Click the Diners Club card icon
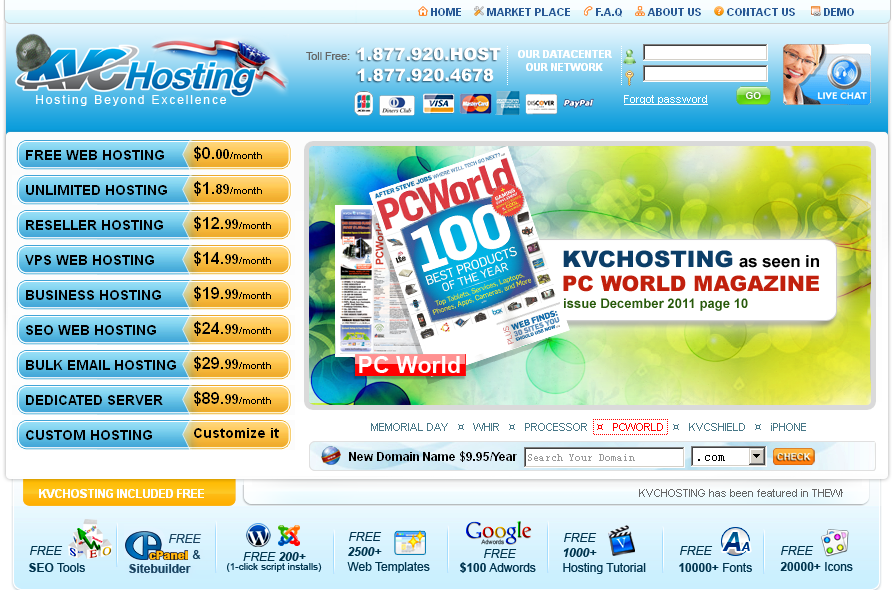This screenshot has width=895, height=590. click(x=397, y=104)
